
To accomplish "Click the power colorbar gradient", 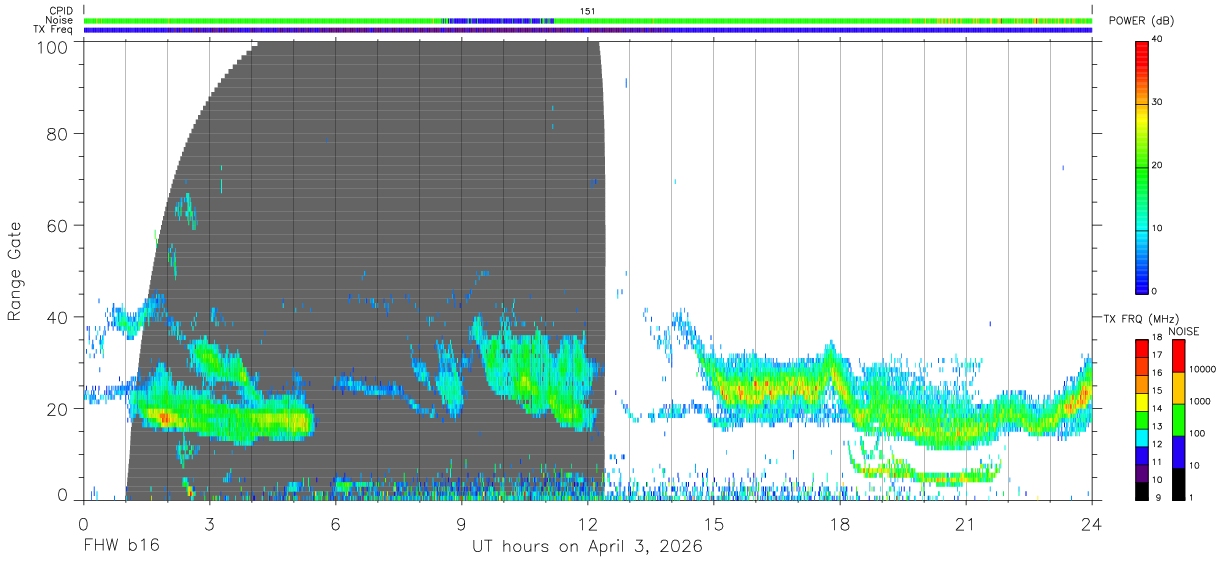I will [x=1142, y=167].
